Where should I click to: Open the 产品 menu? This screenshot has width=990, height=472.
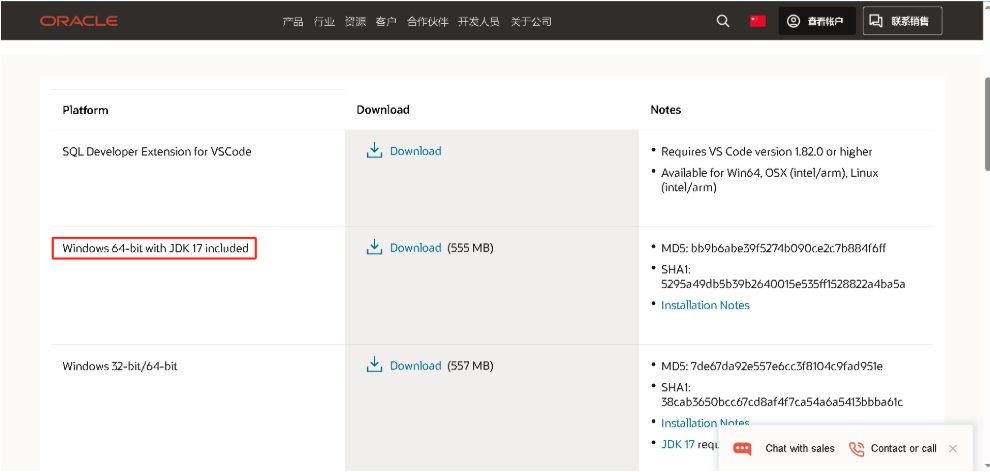coord(293,21)
